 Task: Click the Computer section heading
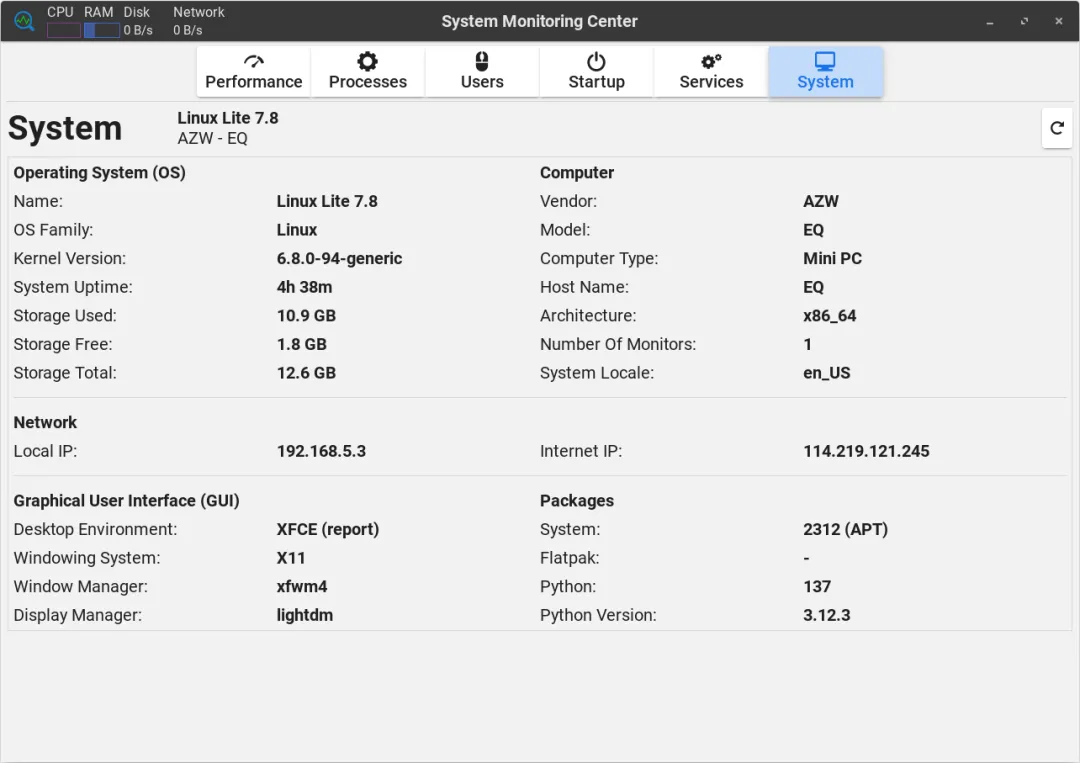pyautogui.click(x=577, y=173)
